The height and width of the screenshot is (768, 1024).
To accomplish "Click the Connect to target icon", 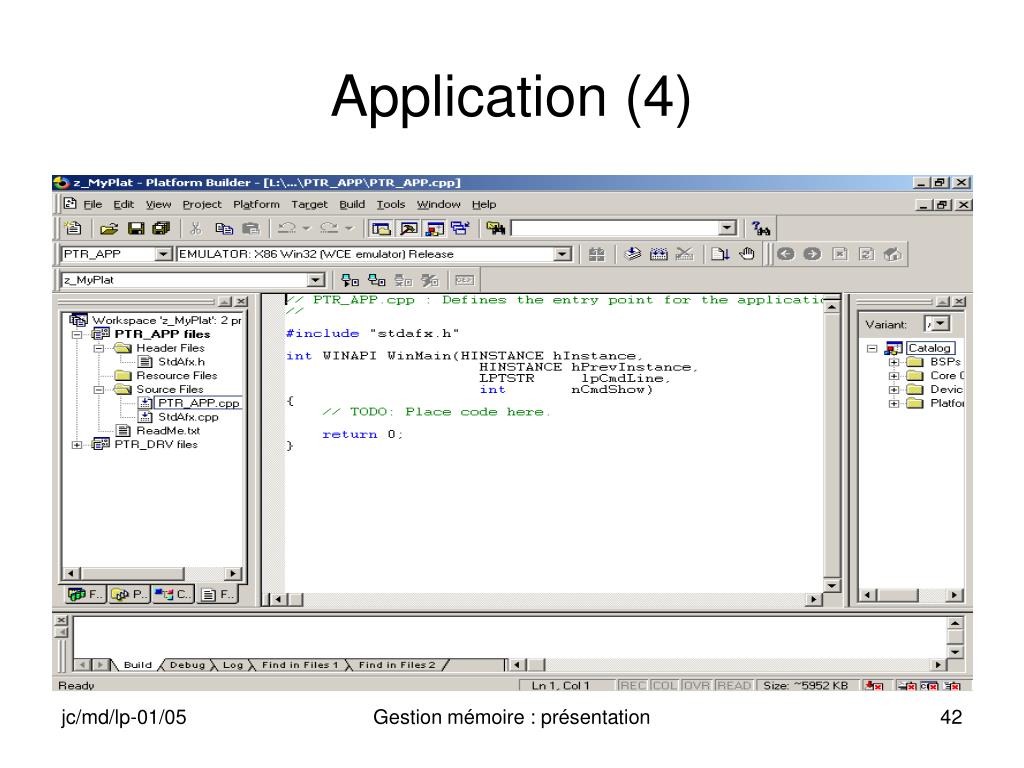I will coord(377,280).
